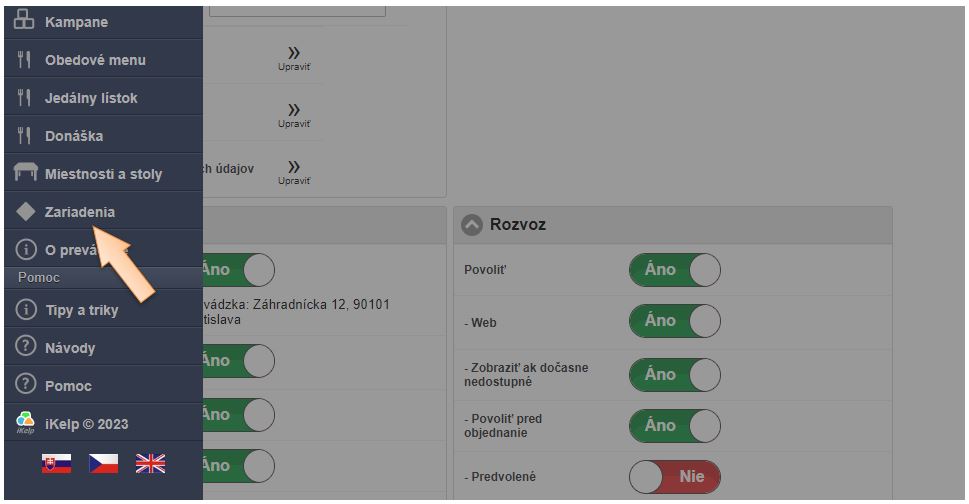Toggle Zobraziť ak dočasne nedostupné switch
The width and height of the screenshot is (969, 504).
pyautogui.click(x=674, y=374)
